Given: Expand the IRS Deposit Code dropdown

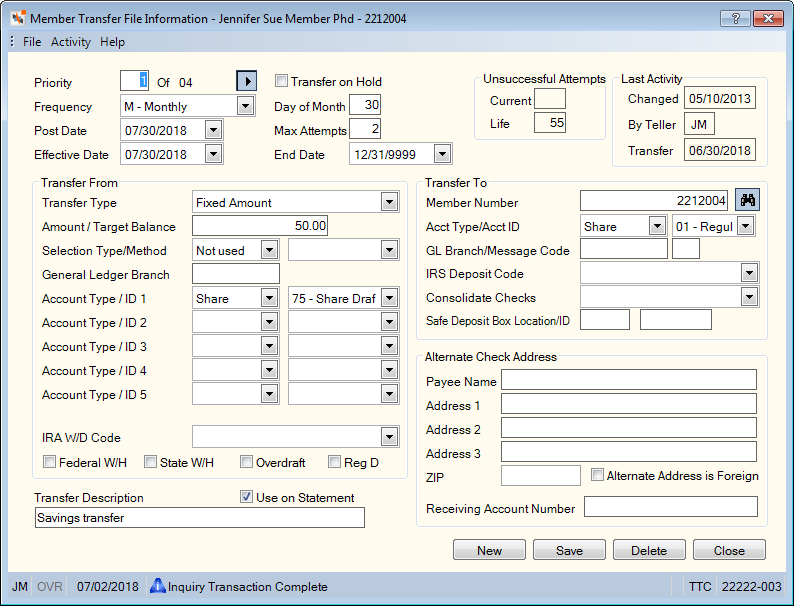Looking at the screenshot, I should click(749, 273).
